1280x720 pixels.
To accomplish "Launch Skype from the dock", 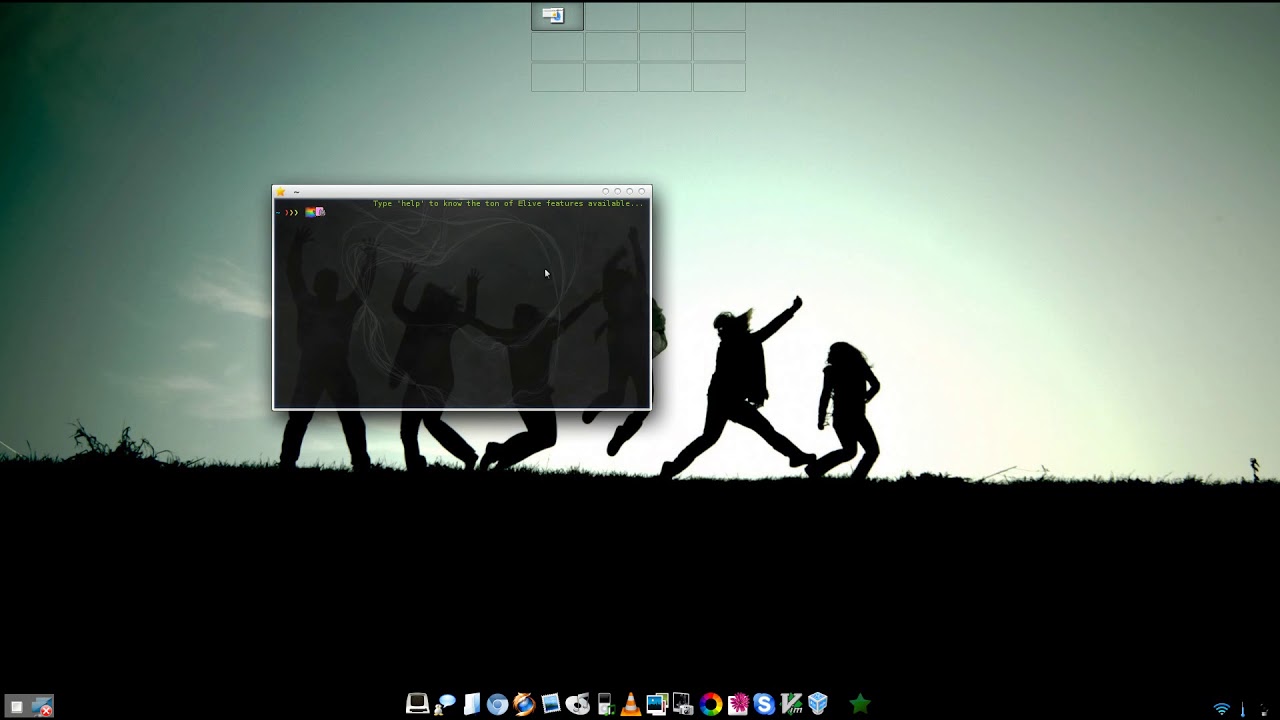I will [763, 704].
